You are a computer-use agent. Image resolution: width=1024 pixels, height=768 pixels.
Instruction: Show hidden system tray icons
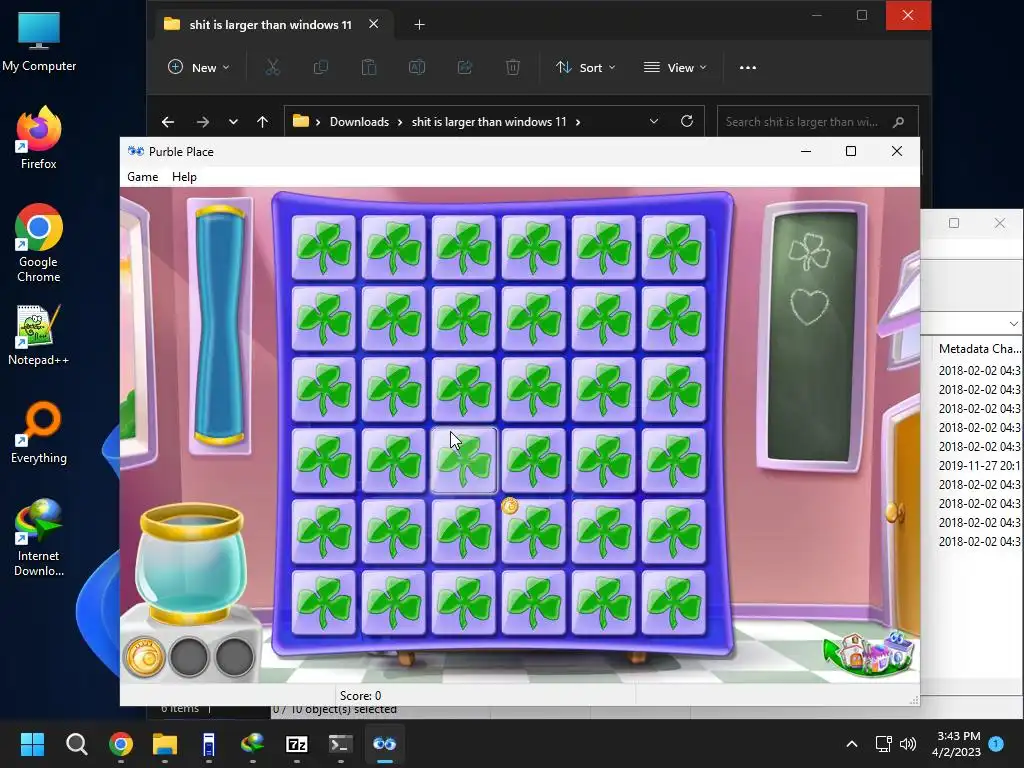point(852,744)
